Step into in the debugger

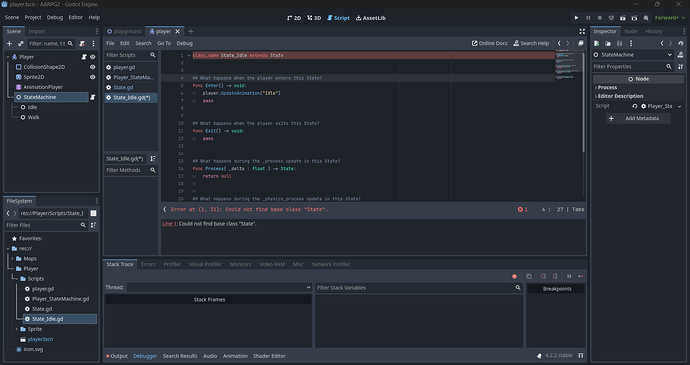543,276
